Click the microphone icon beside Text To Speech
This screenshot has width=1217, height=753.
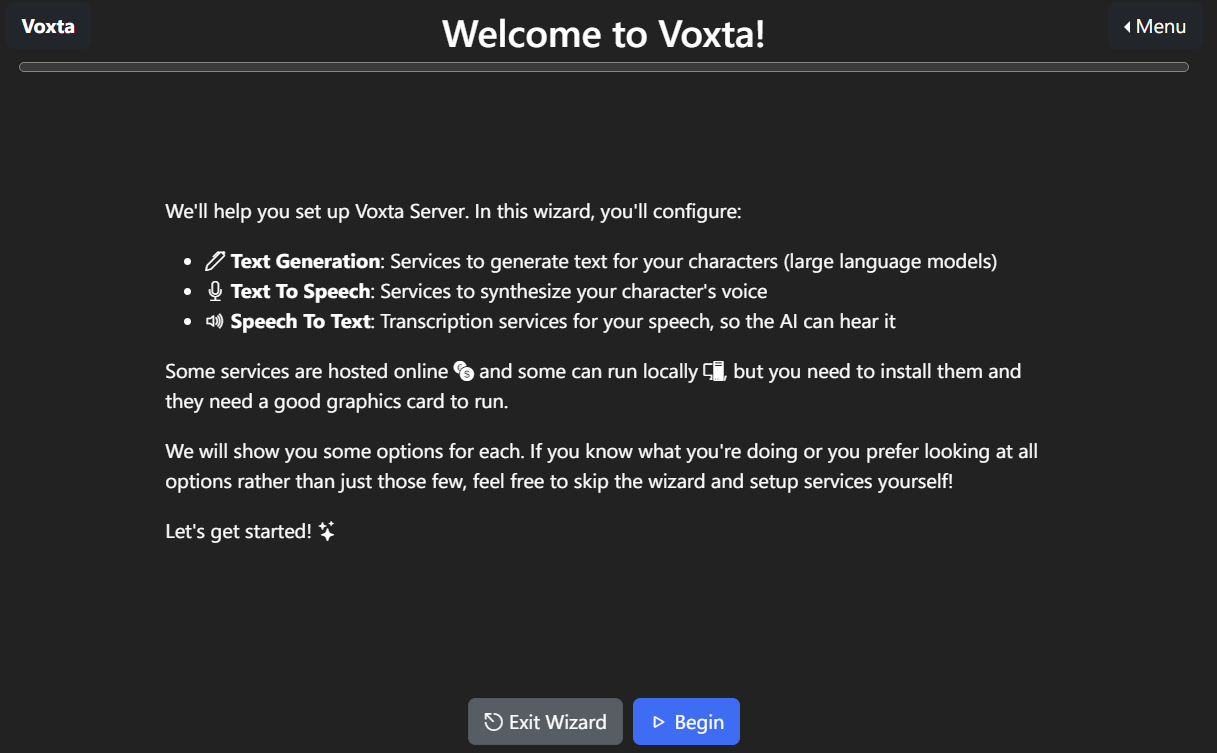pyautogui.click(x=215, y=292)
